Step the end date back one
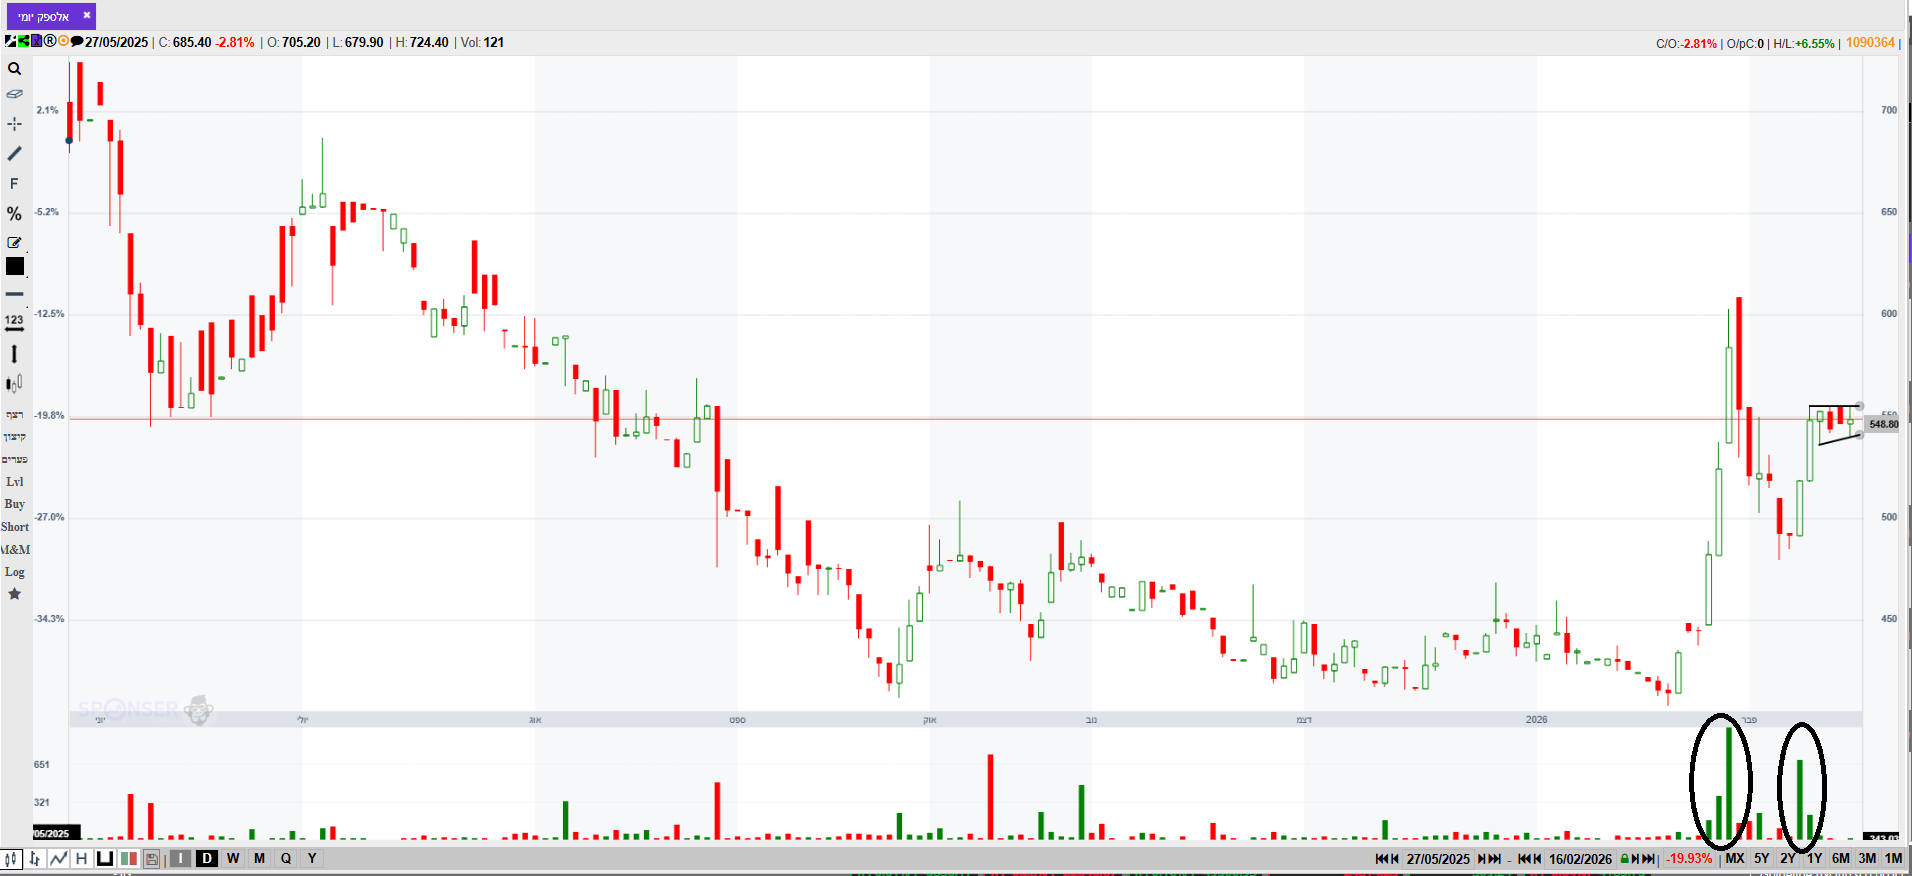Screen dimensions: 1912x876 click(x=1536, y=859)
